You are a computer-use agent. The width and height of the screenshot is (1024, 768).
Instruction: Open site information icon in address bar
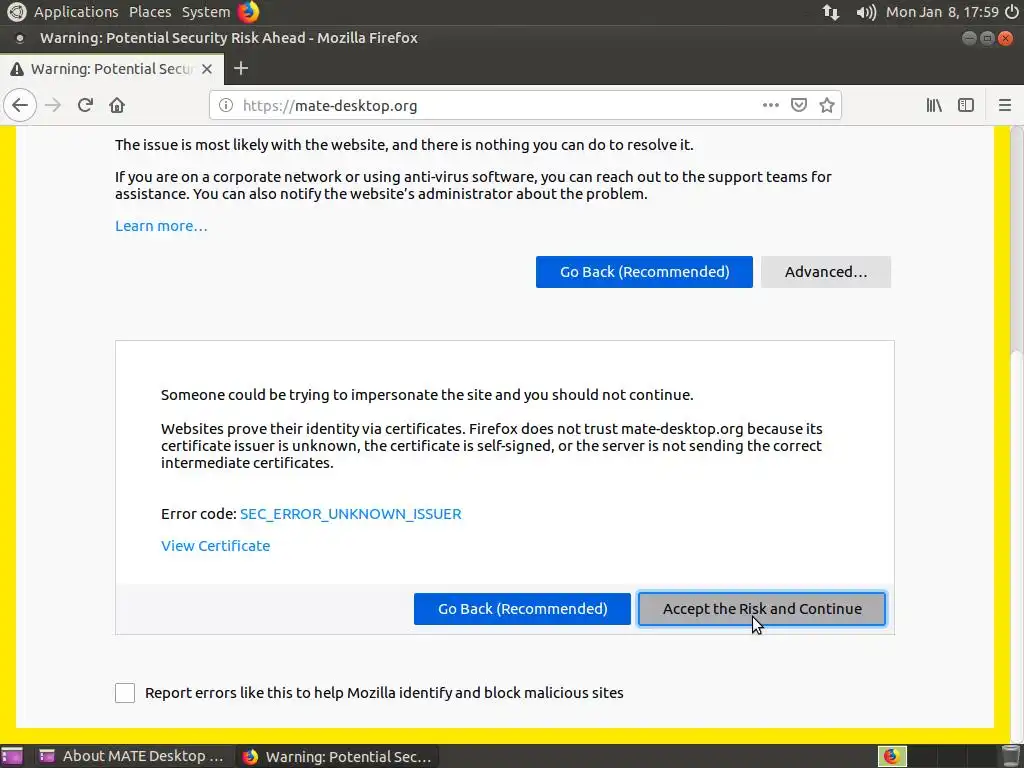click(225, 105)
